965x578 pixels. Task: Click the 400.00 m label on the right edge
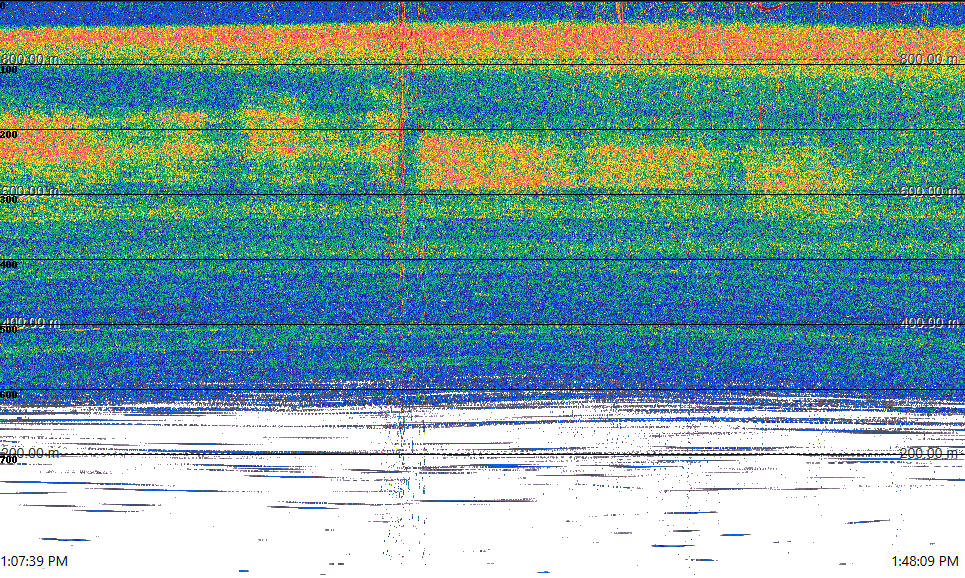(x=929, y=322)
